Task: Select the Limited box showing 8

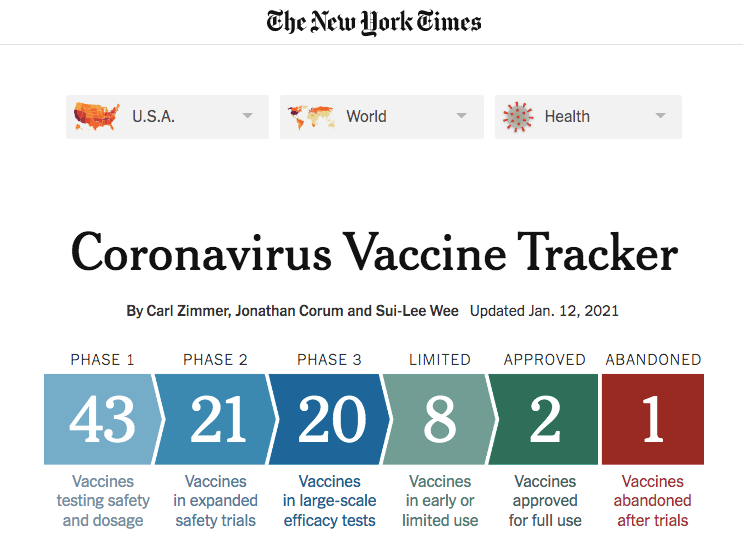Action: click(x=440, y=419)
